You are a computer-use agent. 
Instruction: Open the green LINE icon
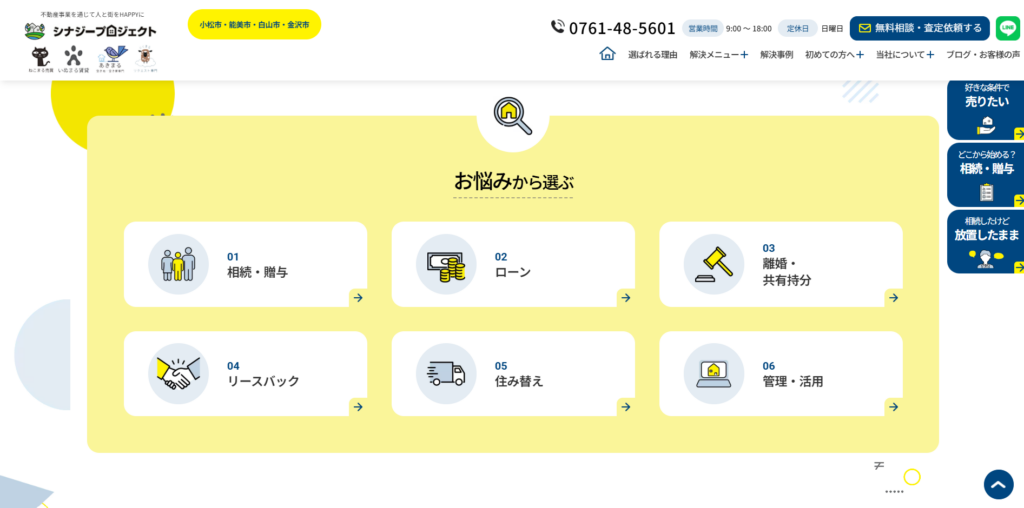click(x=1008, y=28)
